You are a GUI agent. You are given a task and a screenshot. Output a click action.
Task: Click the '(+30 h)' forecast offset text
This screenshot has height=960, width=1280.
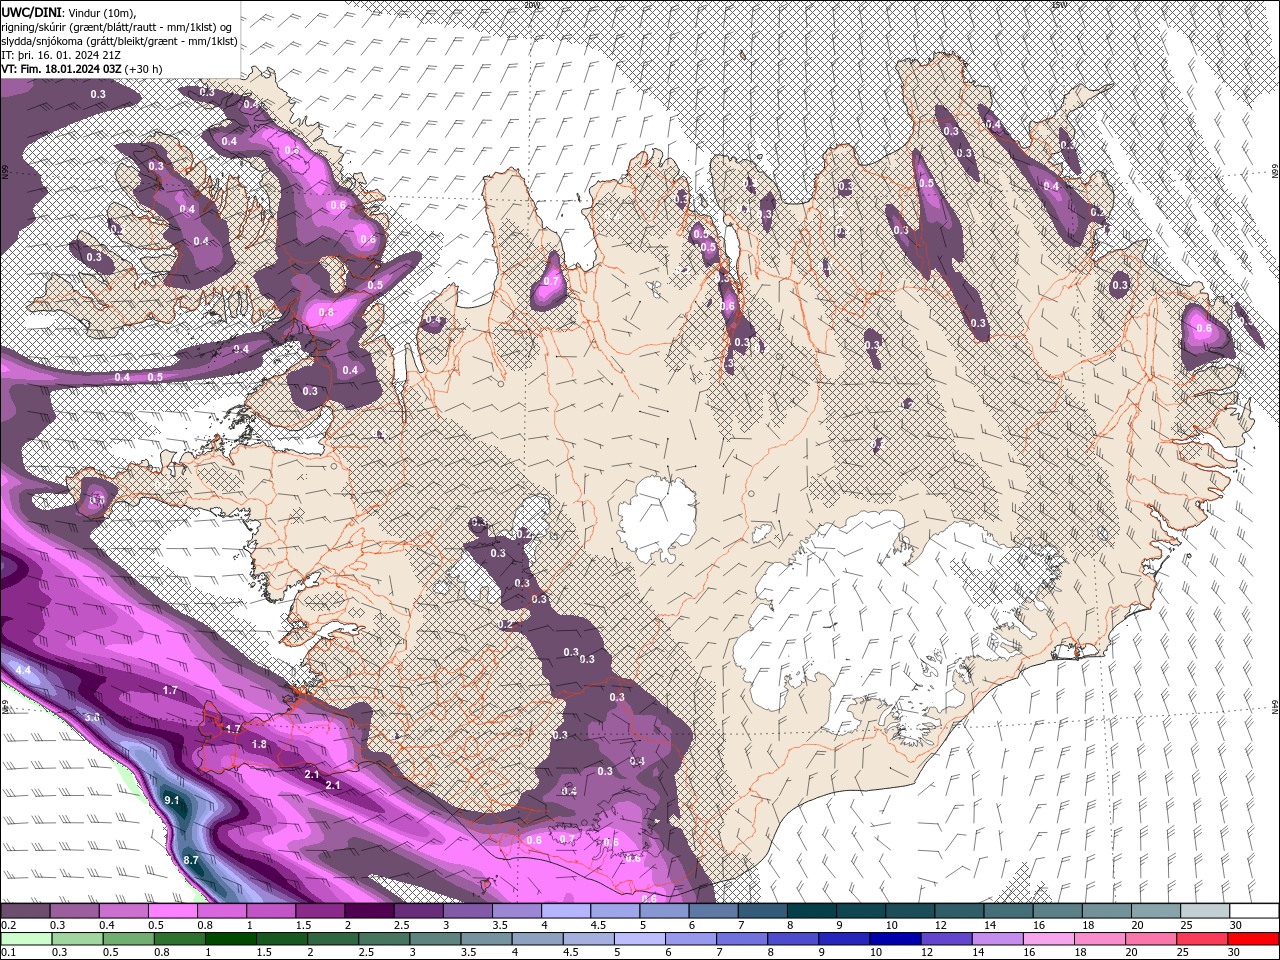(143, 69)
